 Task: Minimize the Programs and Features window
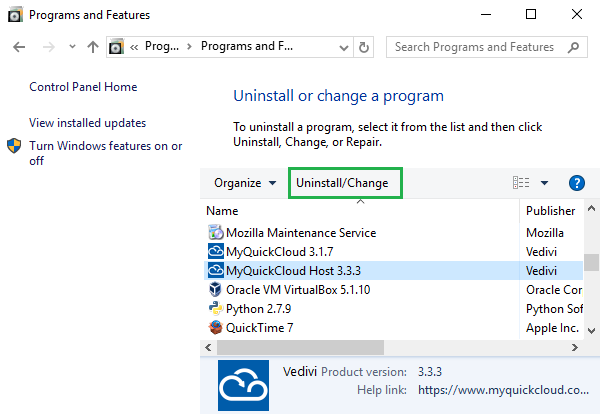tap(486, 15)
